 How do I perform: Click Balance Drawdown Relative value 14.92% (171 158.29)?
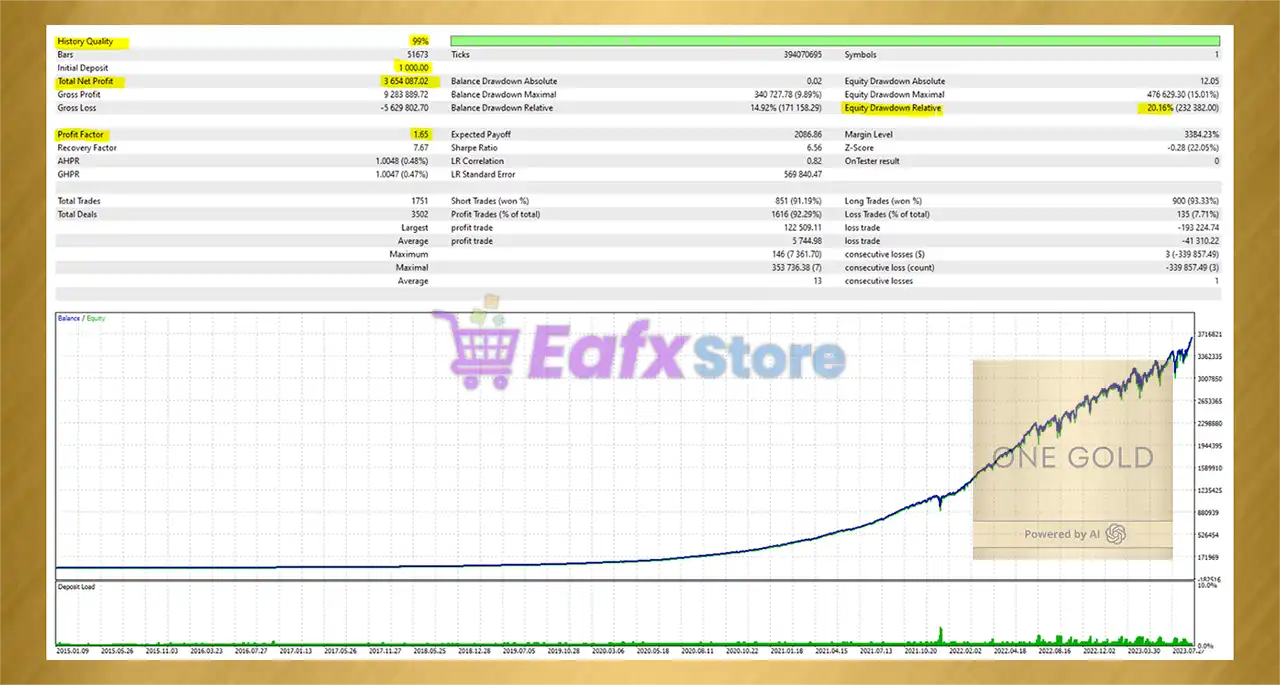786,107
